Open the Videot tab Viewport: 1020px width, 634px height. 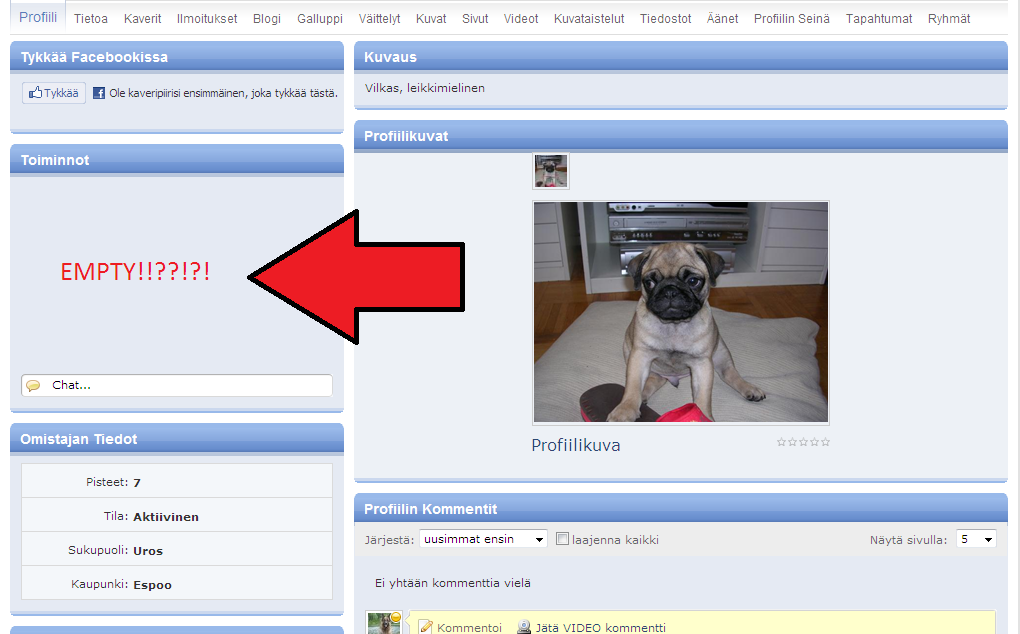click(520, 19)
